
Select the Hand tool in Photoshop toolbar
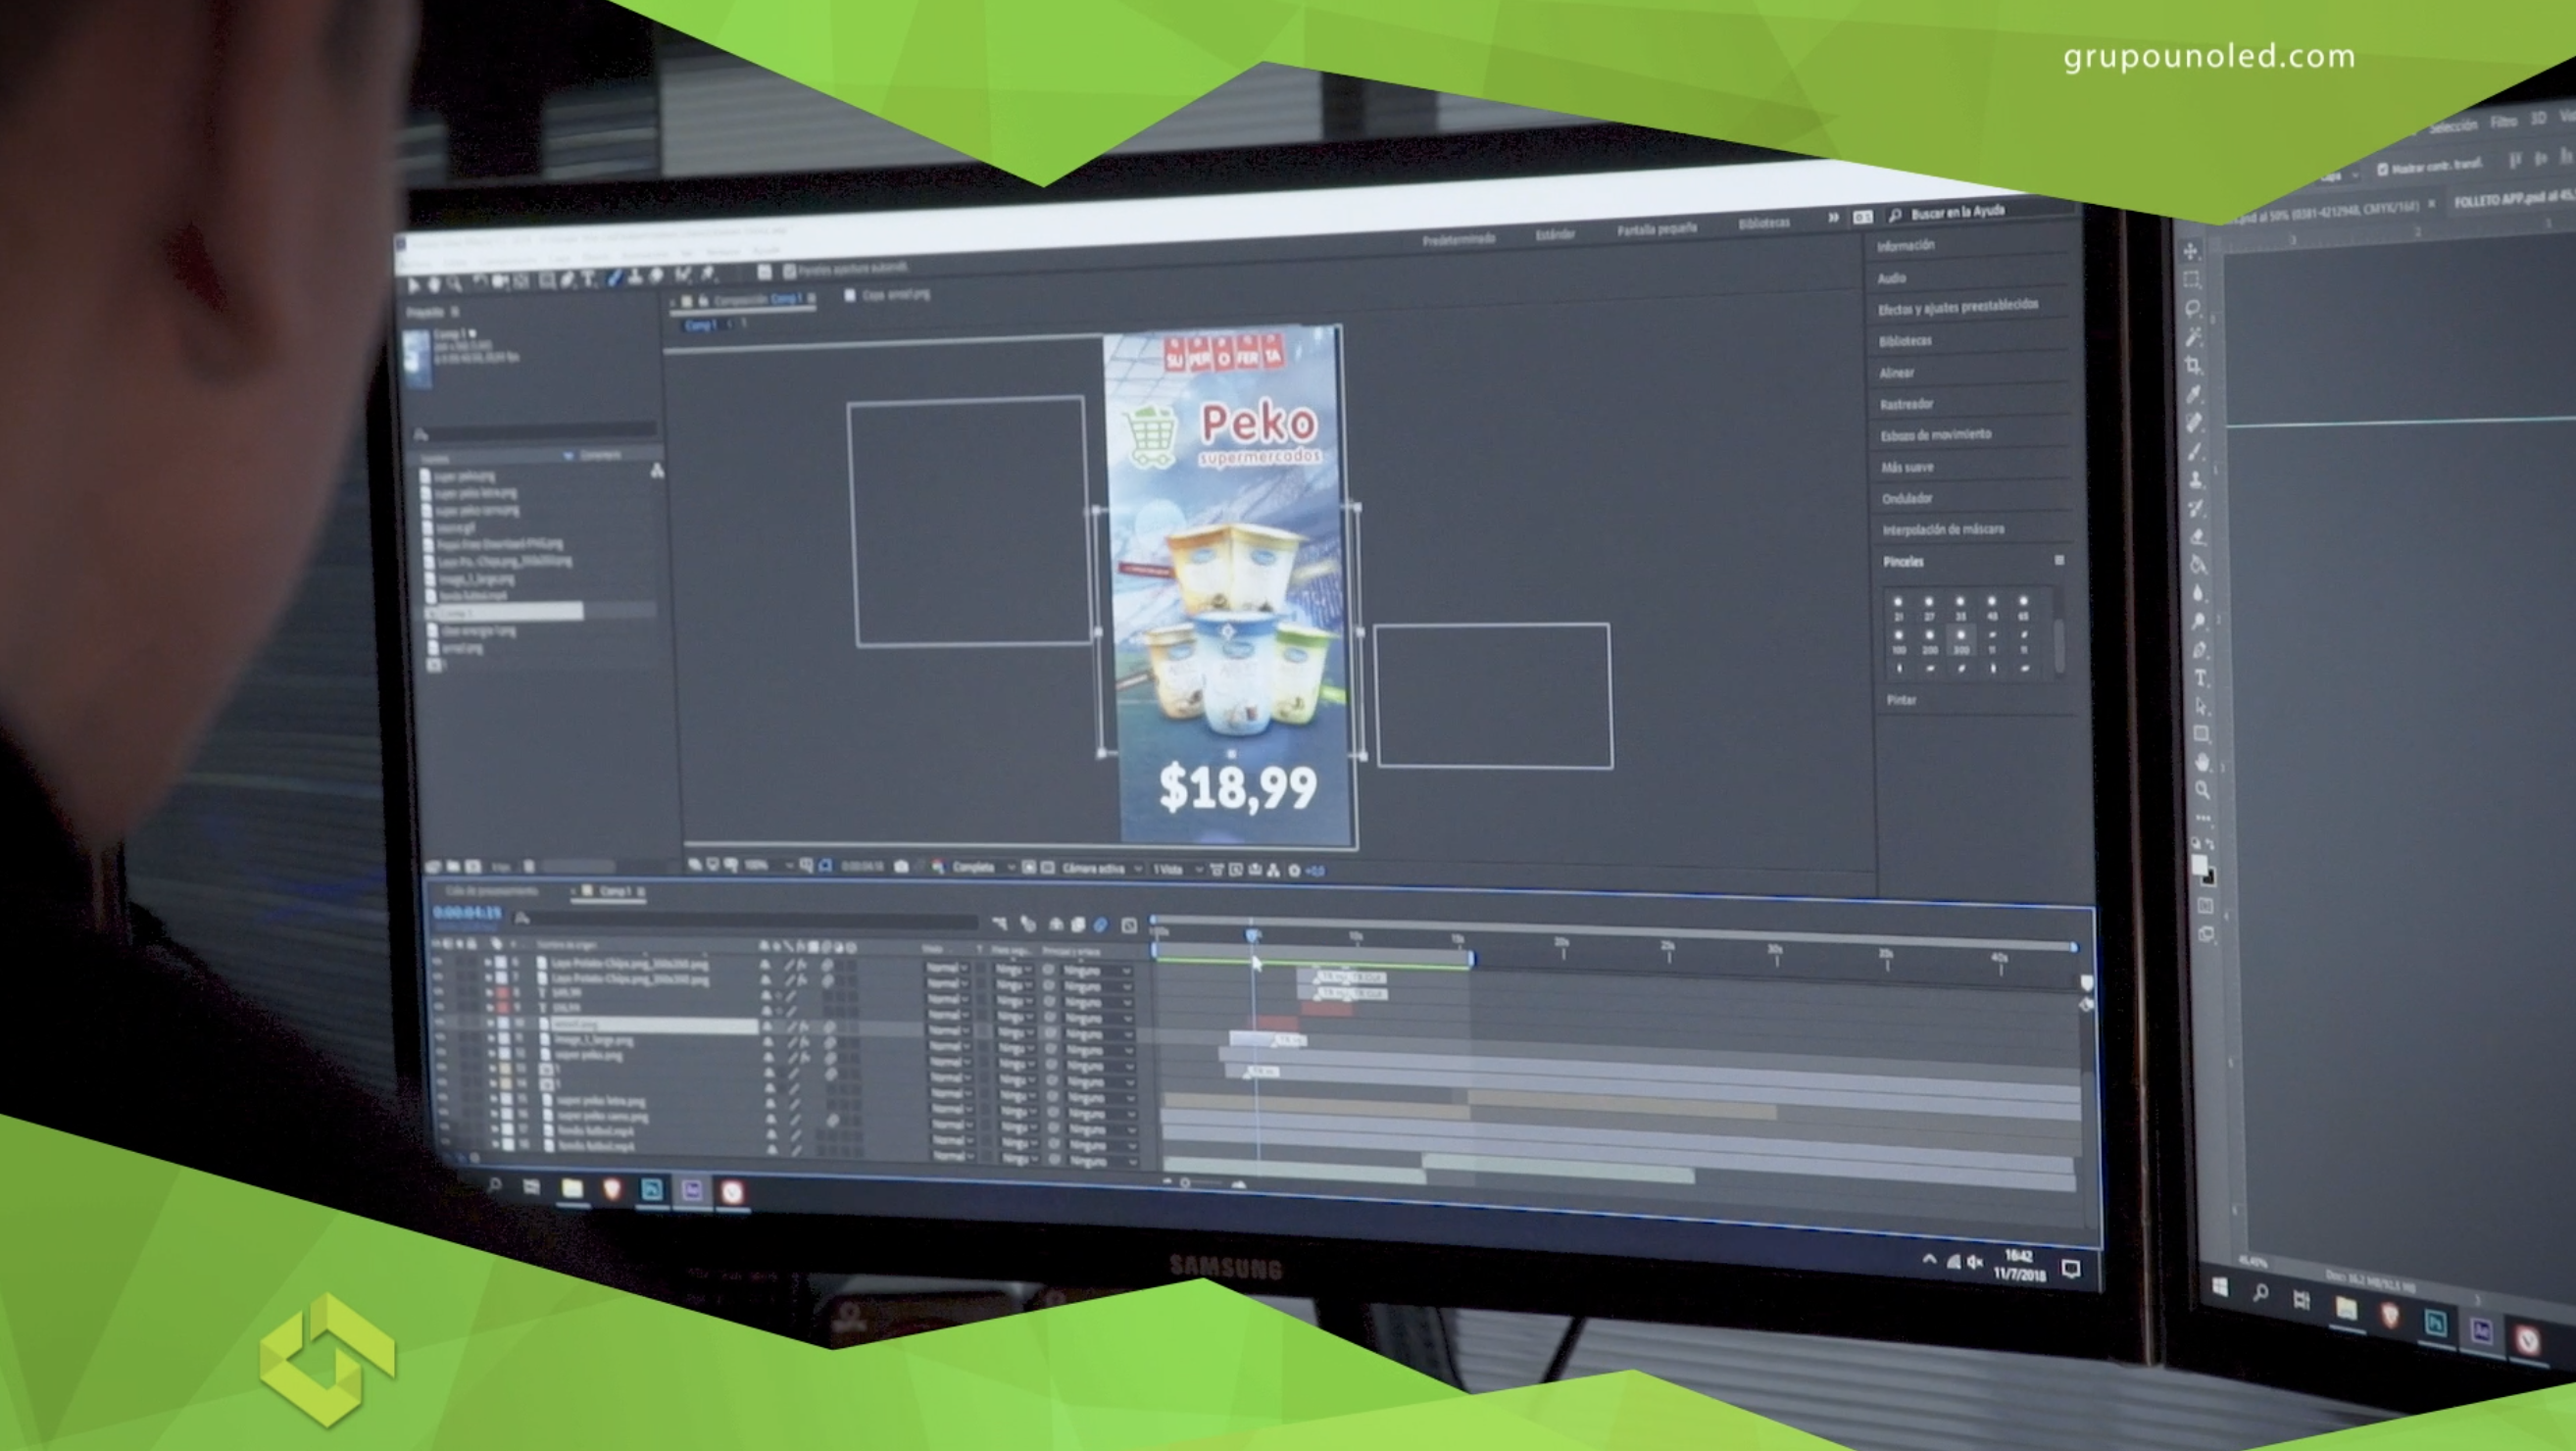point(2202,762)
